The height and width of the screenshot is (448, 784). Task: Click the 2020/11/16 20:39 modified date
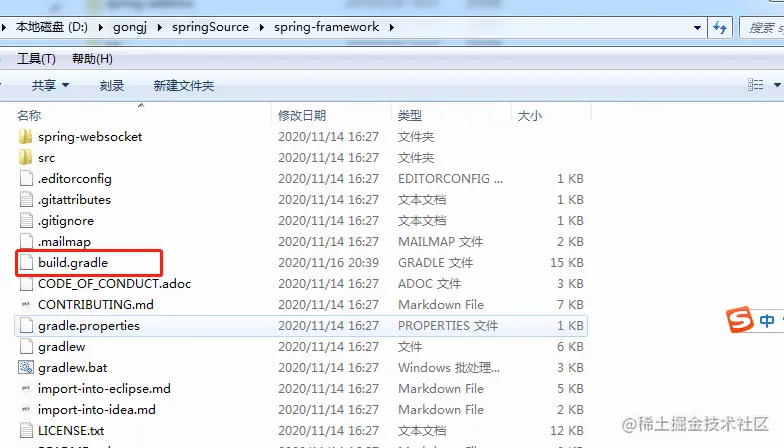(x=328, y=262)
